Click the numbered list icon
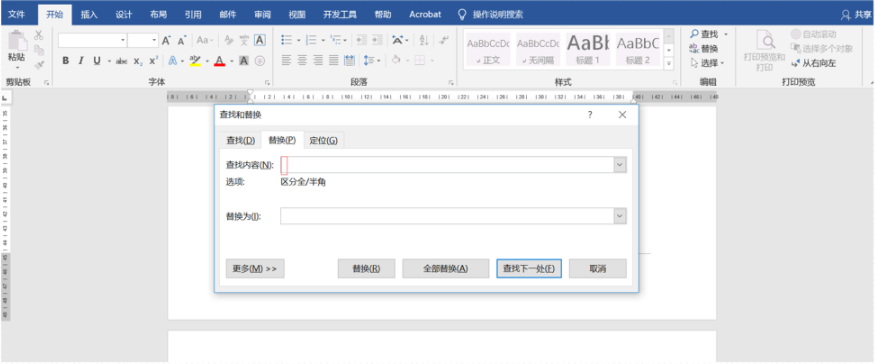The image size is (875, 364). pyautogui.click(x=311, y=40)
